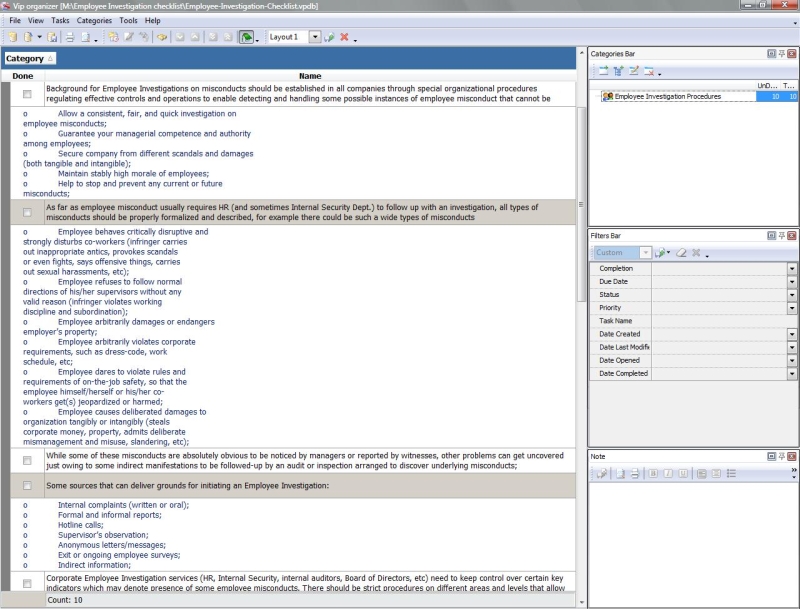Tick checkbox for 'Some sources that can deliver' task

pos(27,486)
